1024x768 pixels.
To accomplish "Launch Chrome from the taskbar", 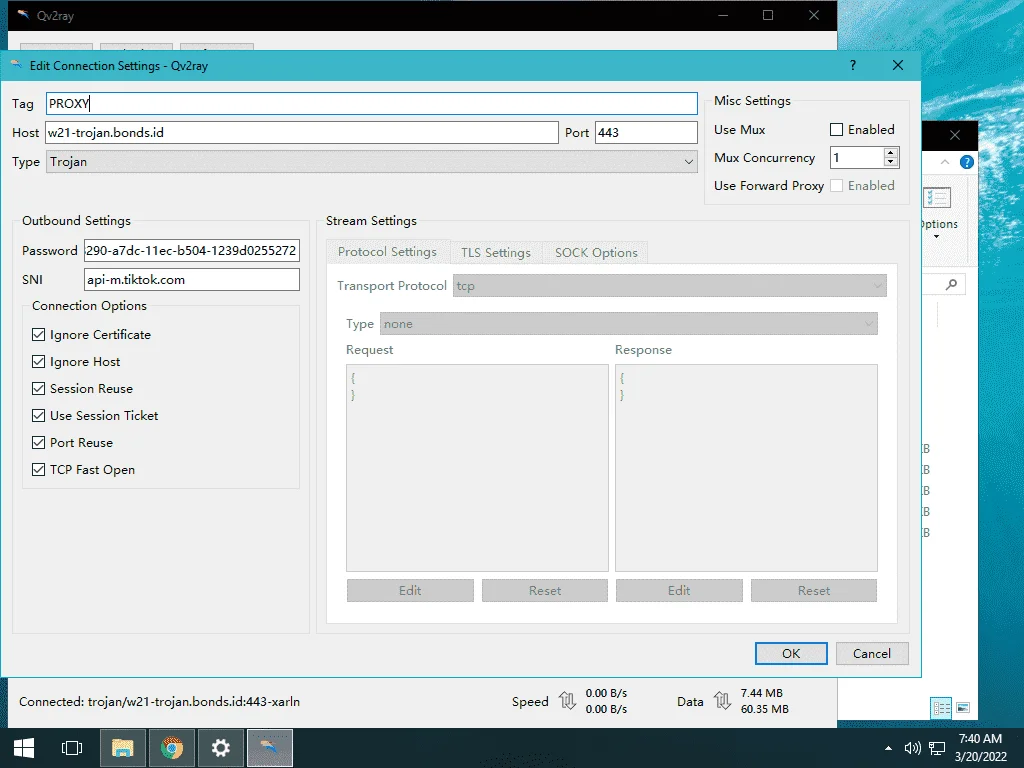I will (x=172, y=748).
